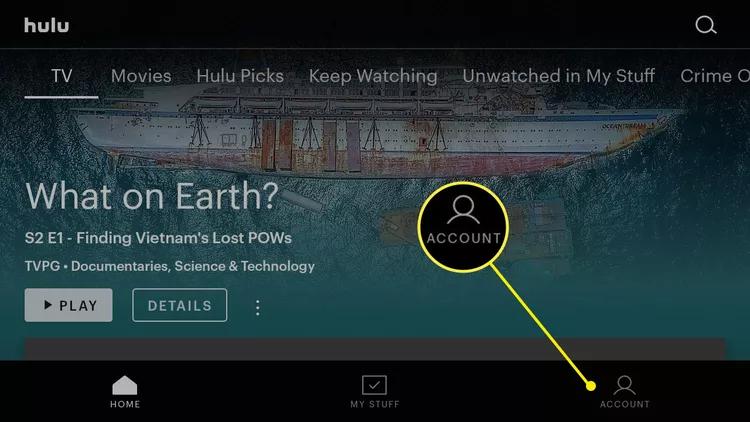Play What on Earth? episode
This screenshot has height=422, width=750.
[68, 305]
